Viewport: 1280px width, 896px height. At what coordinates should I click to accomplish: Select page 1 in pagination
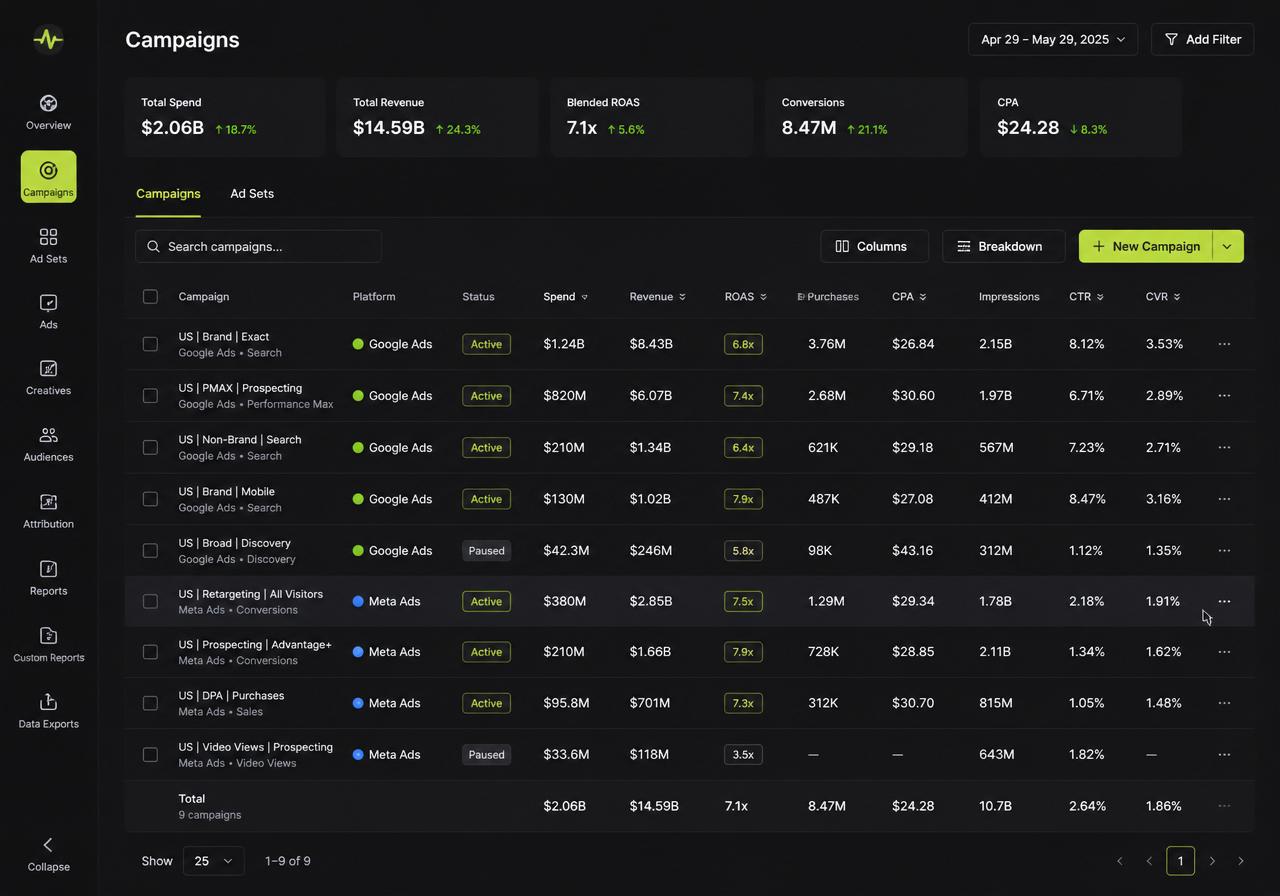click(x=1180, y=861)
